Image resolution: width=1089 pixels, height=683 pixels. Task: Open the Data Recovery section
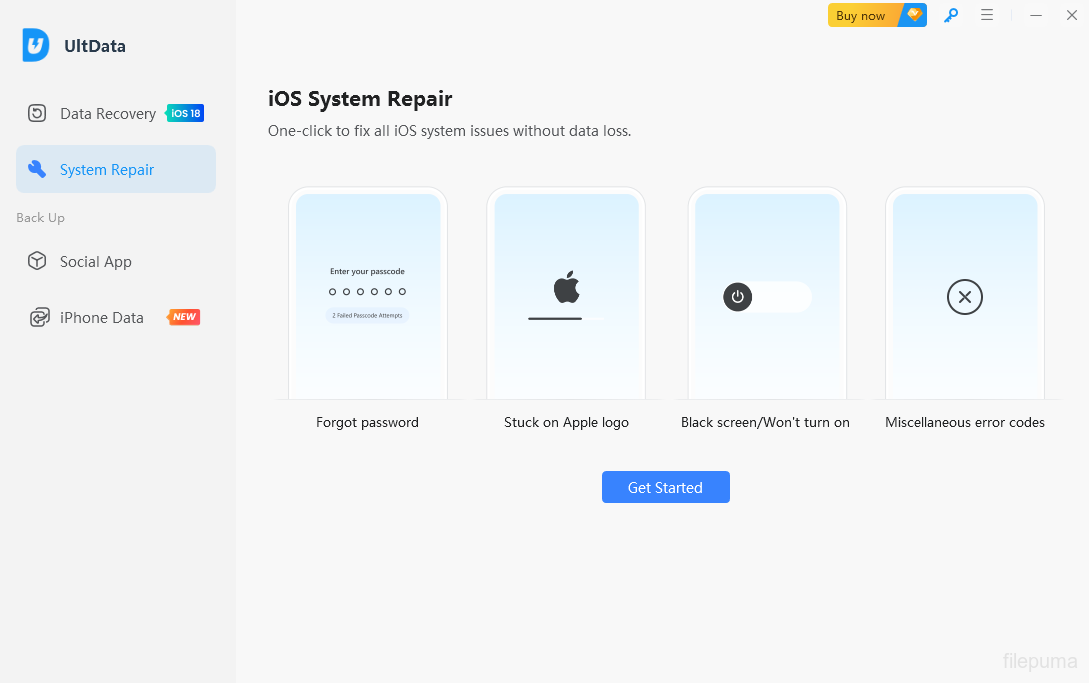[108, 113]
